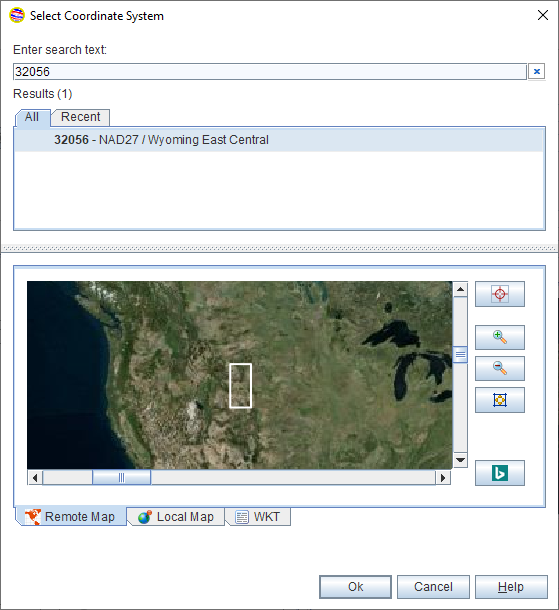559x610 pixels.
Task: Switch to the All results tab
Action: click(32, 117)
